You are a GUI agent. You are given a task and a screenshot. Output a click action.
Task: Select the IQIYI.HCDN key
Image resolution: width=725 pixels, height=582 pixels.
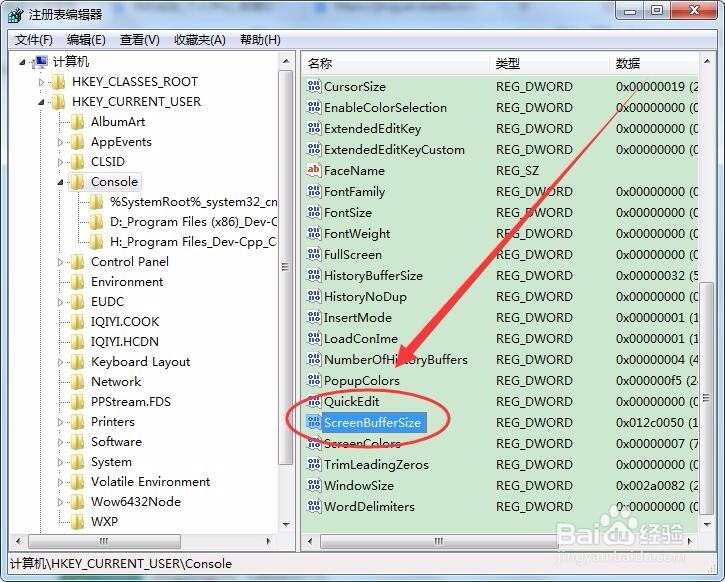click(x=125, y=341)
